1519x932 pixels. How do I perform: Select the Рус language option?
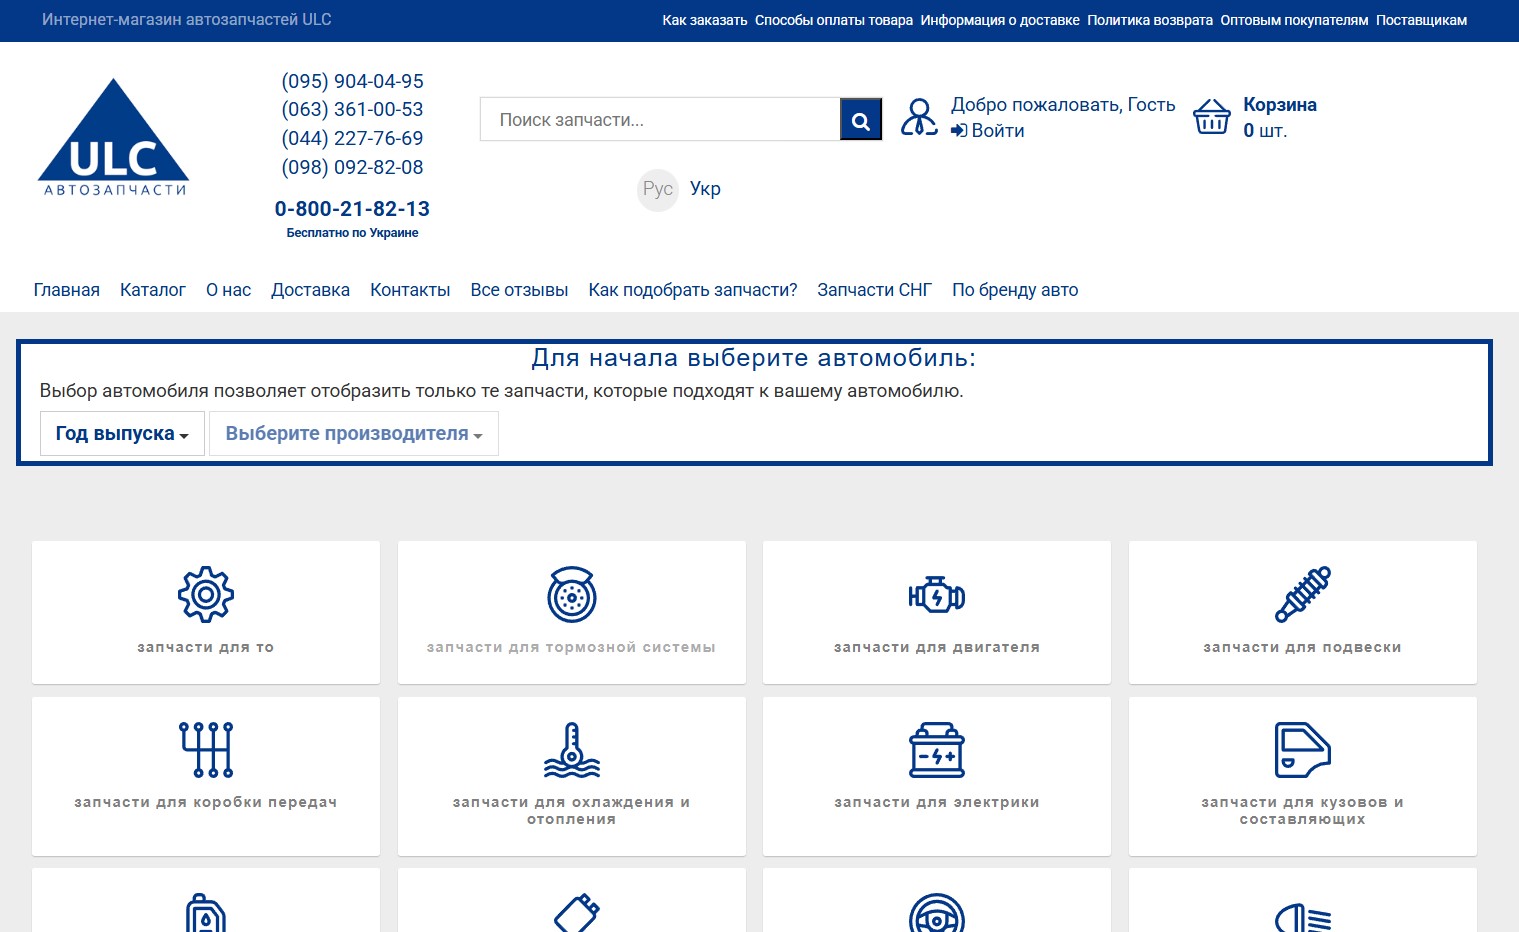[x=657, y=189]
